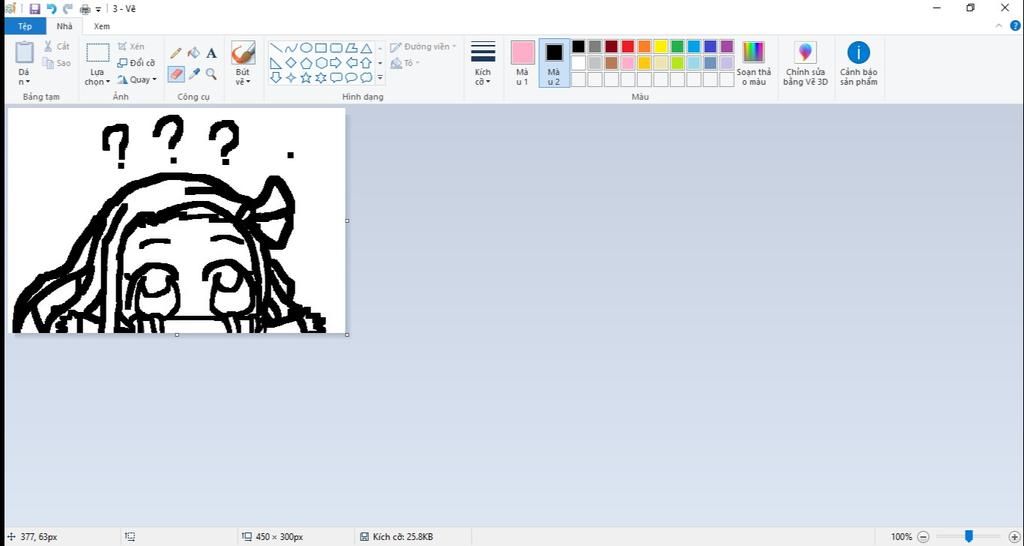
Task: Open the Kích cỡ line size dropdown
Action: click(483, 64)
